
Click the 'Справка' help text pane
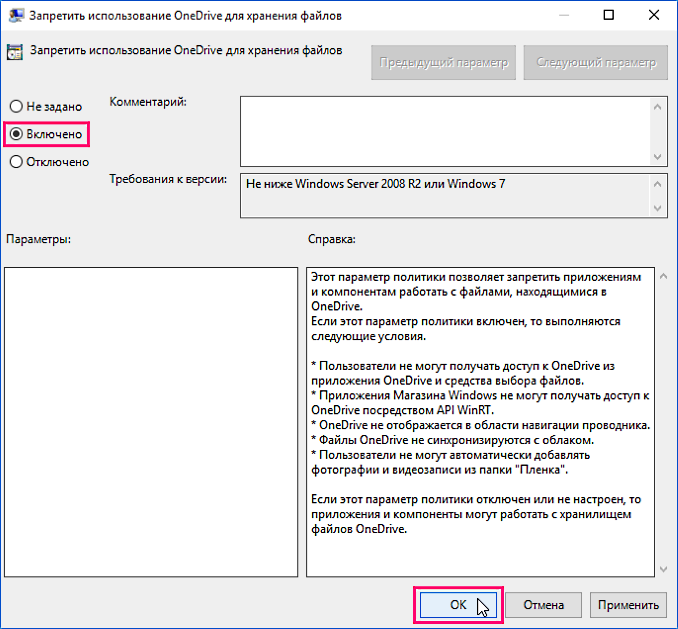click(x=480, y=422)
